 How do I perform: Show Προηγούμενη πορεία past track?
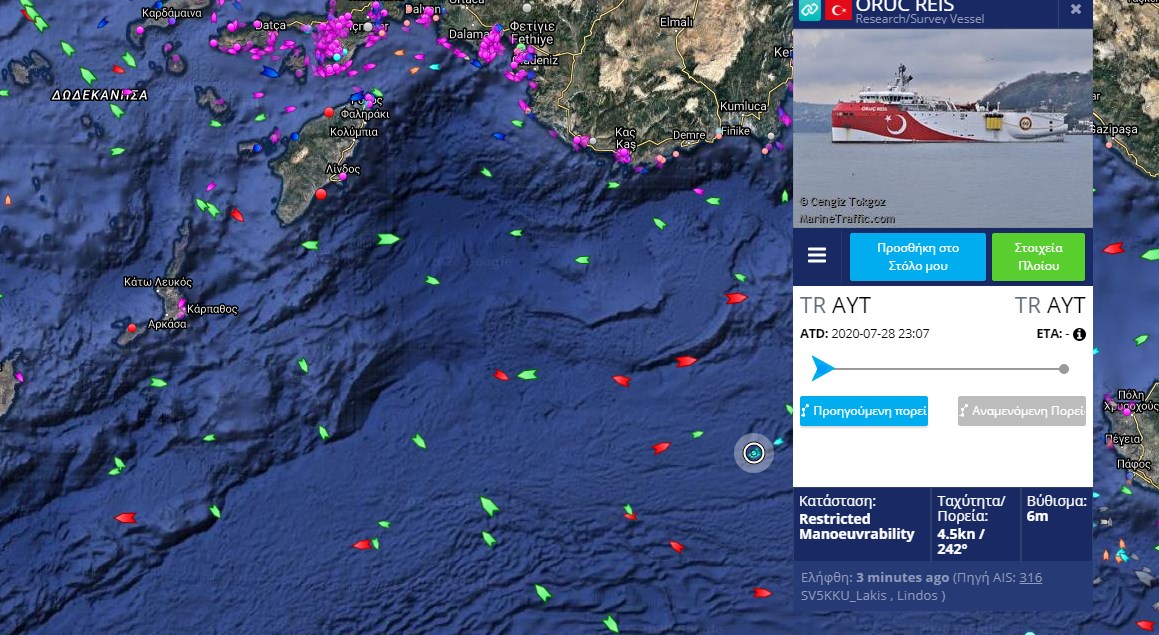863,411
